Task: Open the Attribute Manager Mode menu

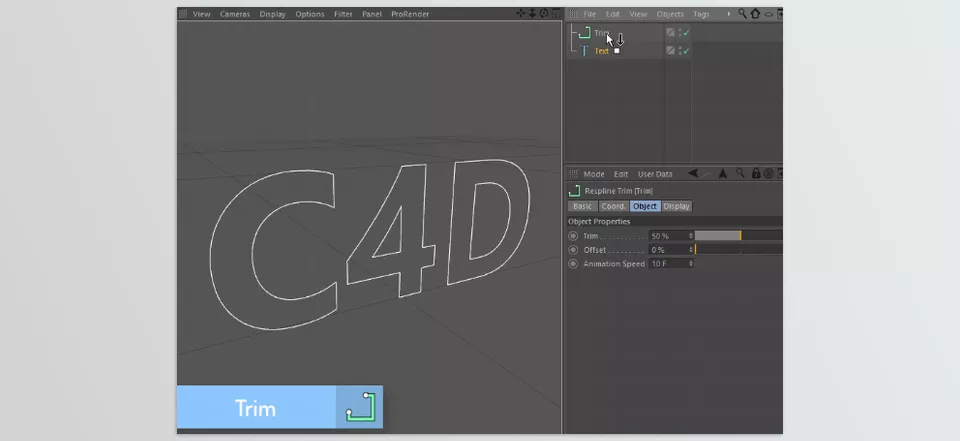Action: point(594,174)
